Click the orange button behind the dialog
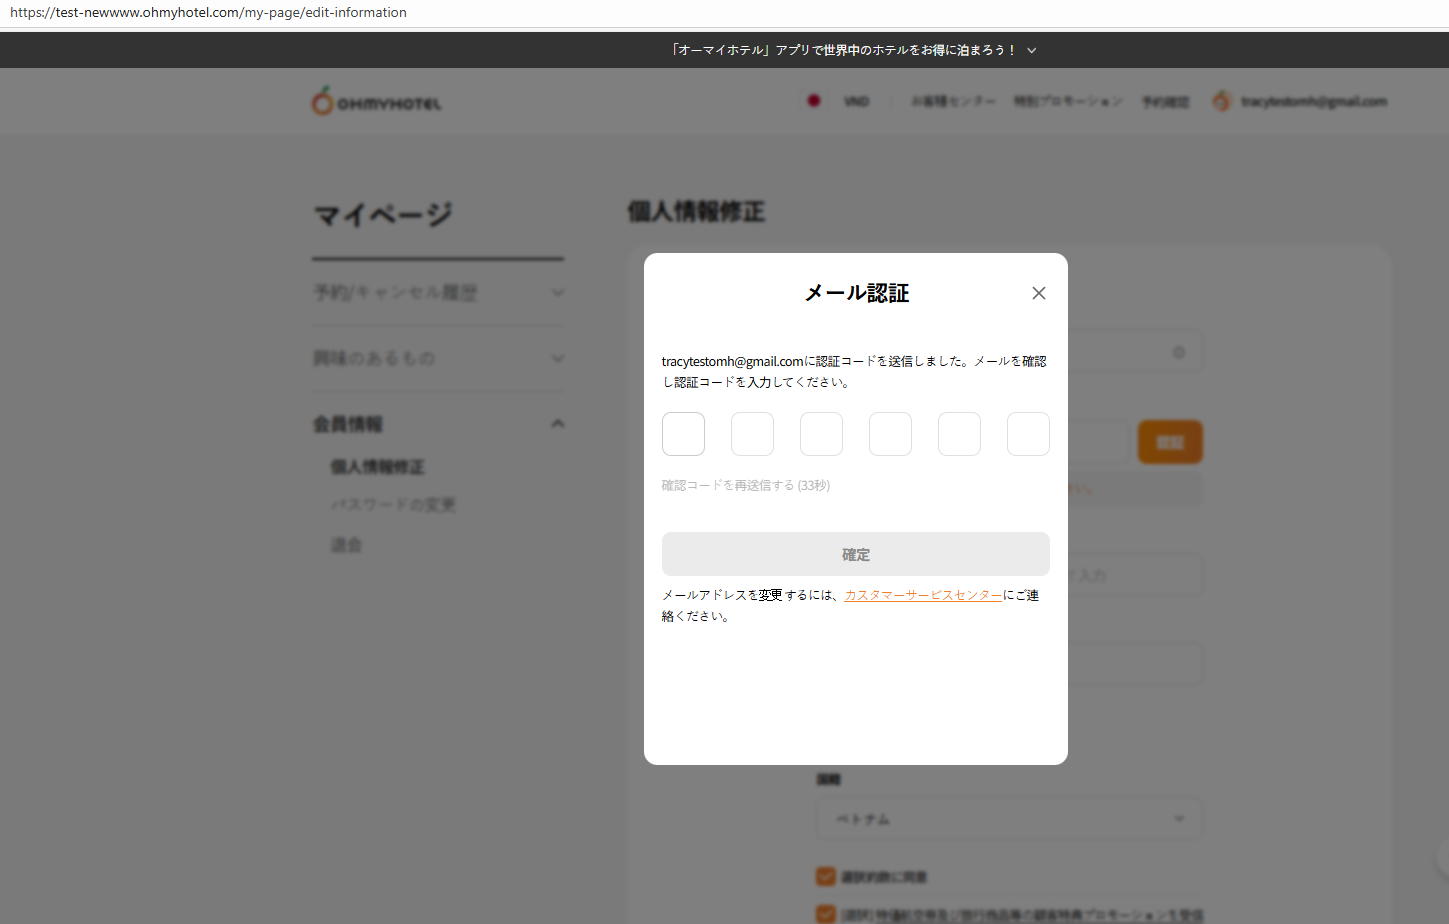 [x=1170, y=442]
